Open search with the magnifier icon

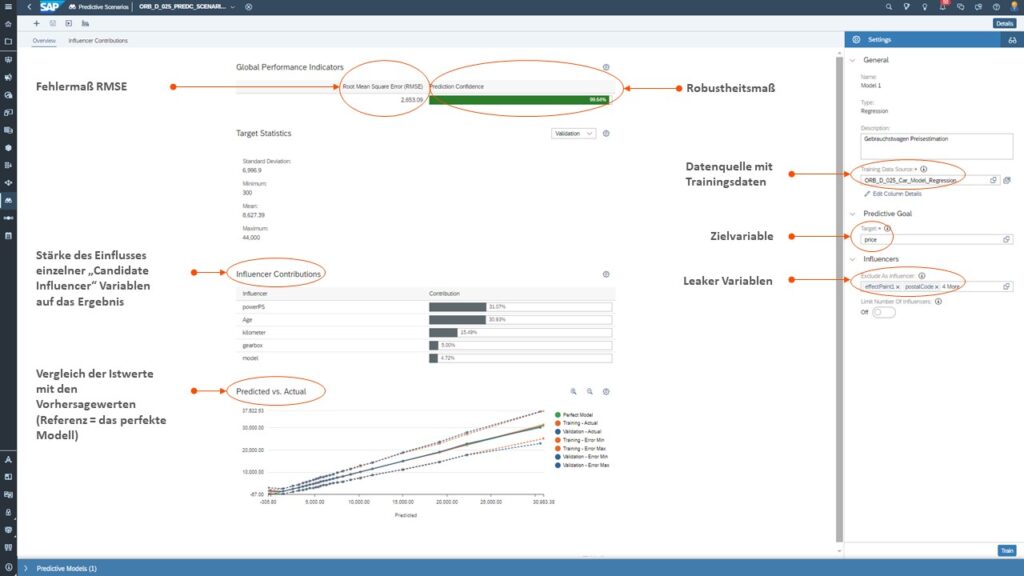(x=890, y=7)
